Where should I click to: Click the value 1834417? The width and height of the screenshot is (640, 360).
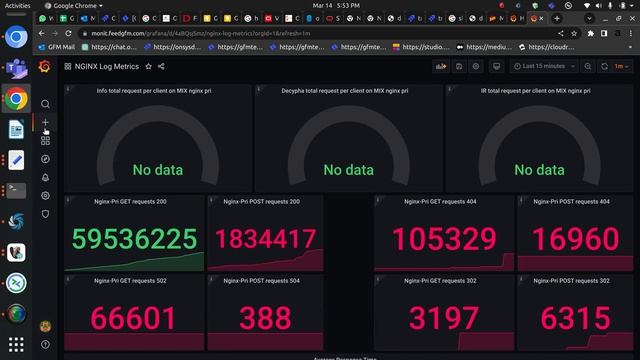(x=266, y=239)
